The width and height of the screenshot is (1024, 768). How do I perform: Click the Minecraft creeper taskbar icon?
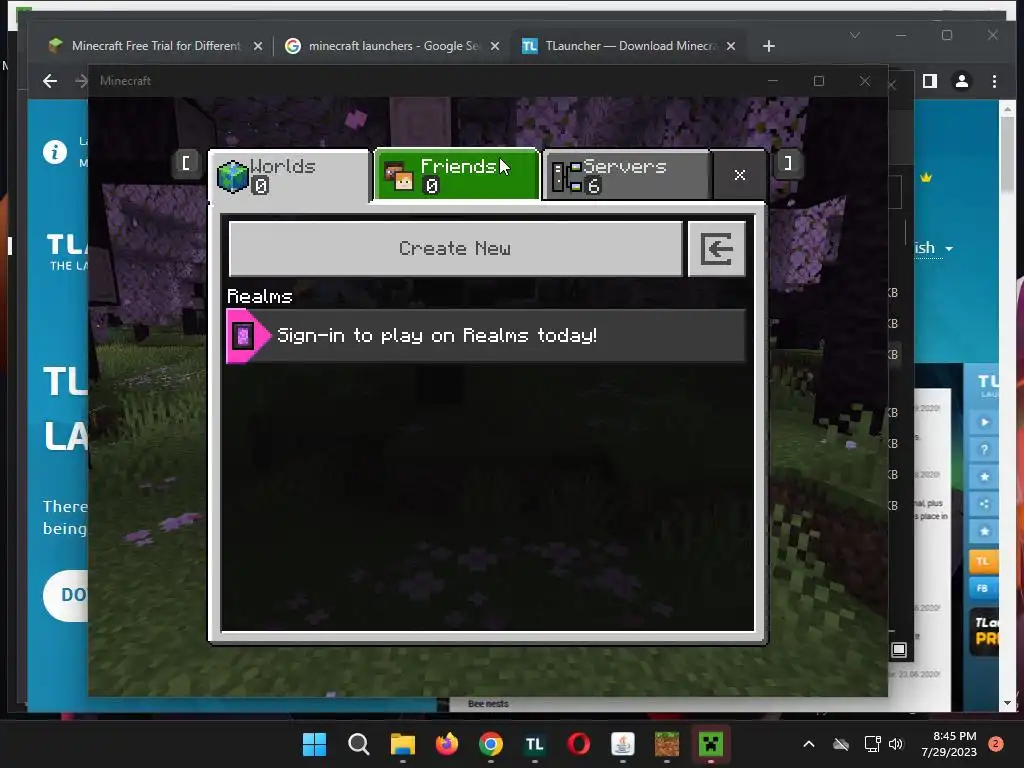pyautogui.click(x=711, y=744)
